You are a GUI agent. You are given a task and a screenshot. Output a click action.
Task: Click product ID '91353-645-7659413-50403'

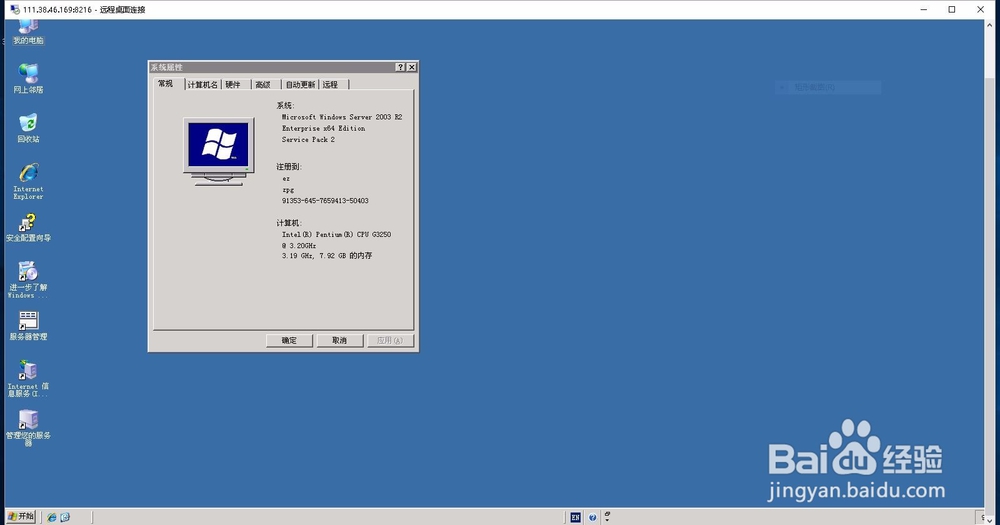pos(325,201)
